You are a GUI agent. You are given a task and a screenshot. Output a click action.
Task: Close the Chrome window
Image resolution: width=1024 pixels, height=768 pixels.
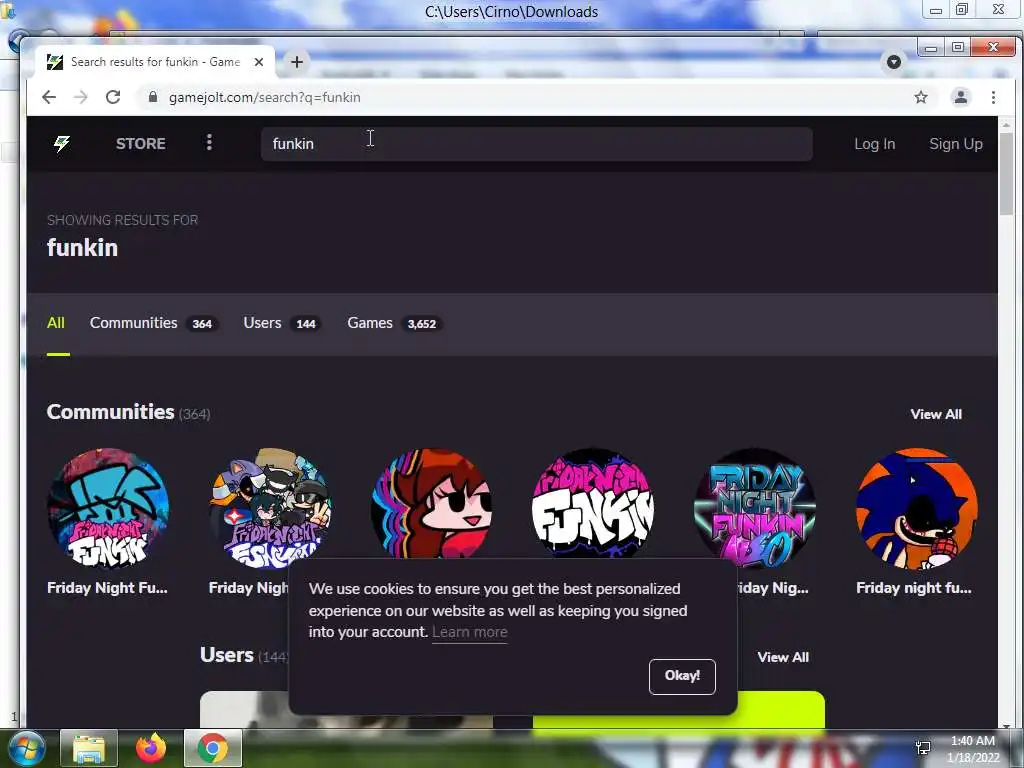click(x=993, y=48)
